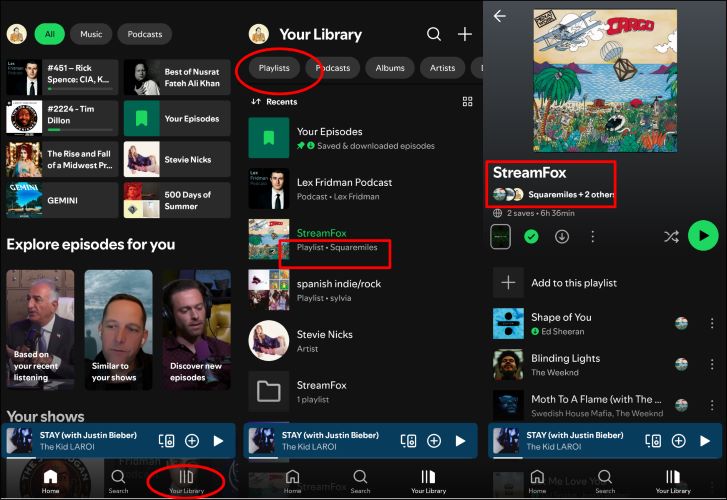727x500 pixels.
Task: Play STAY from right screen mini player
Action: 705,441
